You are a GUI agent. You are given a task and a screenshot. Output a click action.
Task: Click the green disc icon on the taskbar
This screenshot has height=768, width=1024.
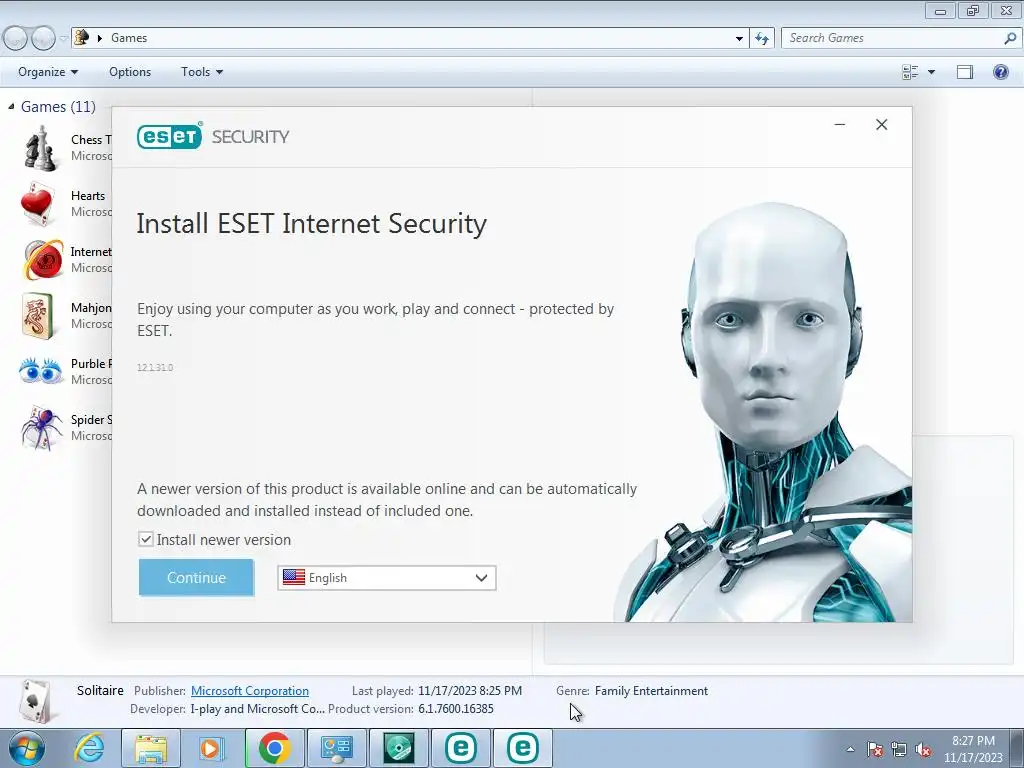[398, 748]
